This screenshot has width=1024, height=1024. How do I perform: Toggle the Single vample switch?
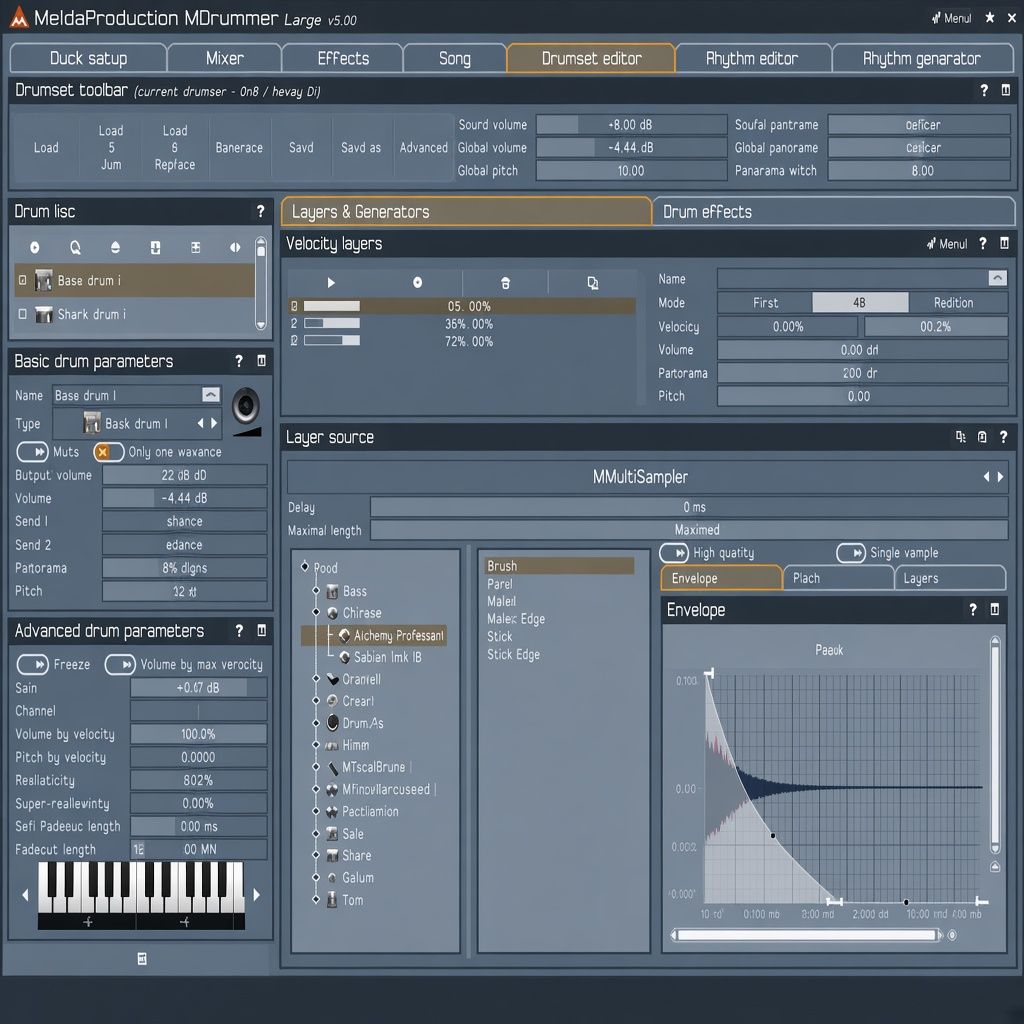(851, 553)
